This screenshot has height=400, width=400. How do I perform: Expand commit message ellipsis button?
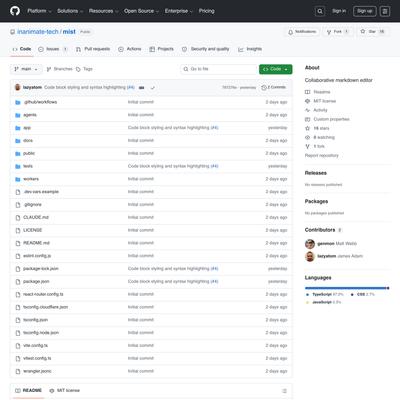point(142,88)
